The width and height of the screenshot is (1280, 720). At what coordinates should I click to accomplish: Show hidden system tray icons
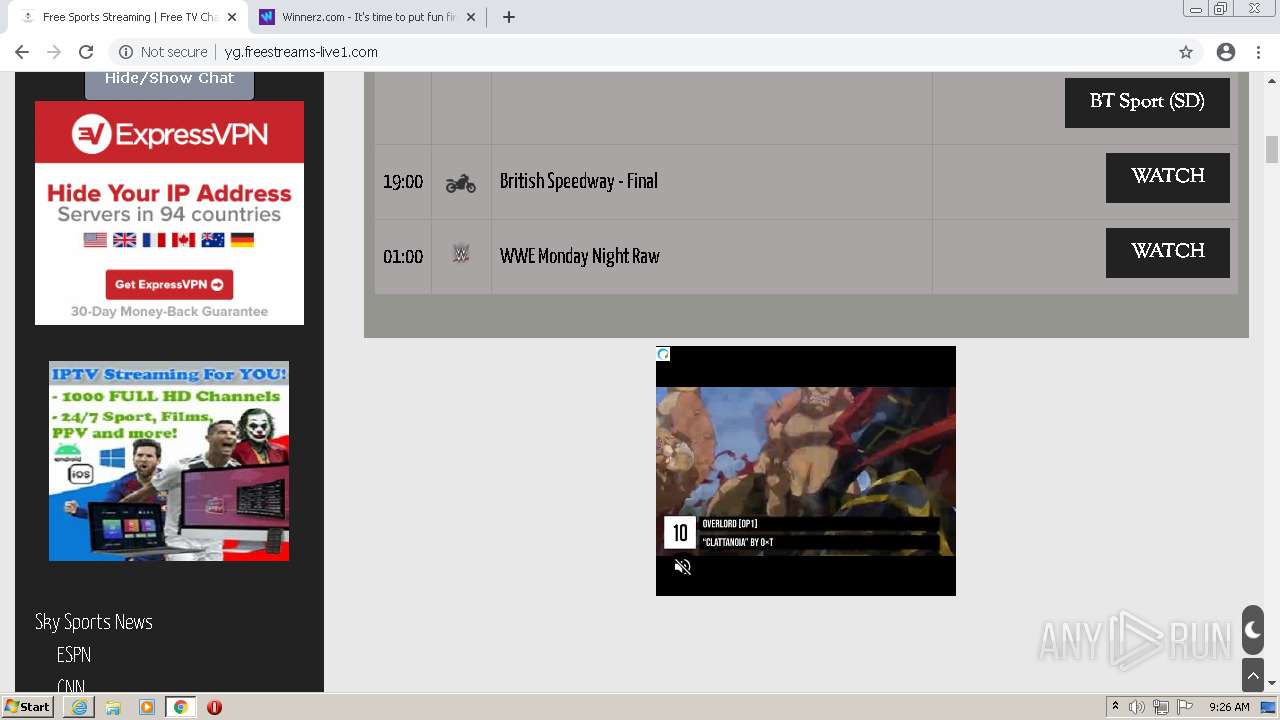click(x=1116, y=707)
